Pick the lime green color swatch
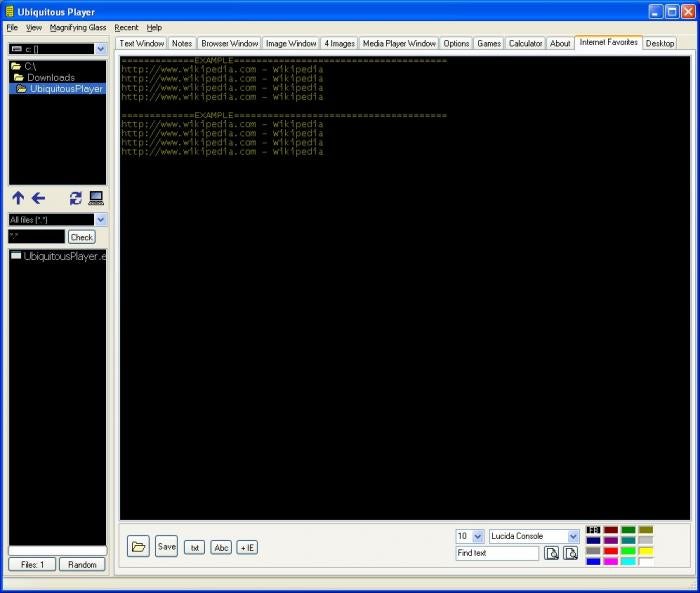 [x=628, y=551]
